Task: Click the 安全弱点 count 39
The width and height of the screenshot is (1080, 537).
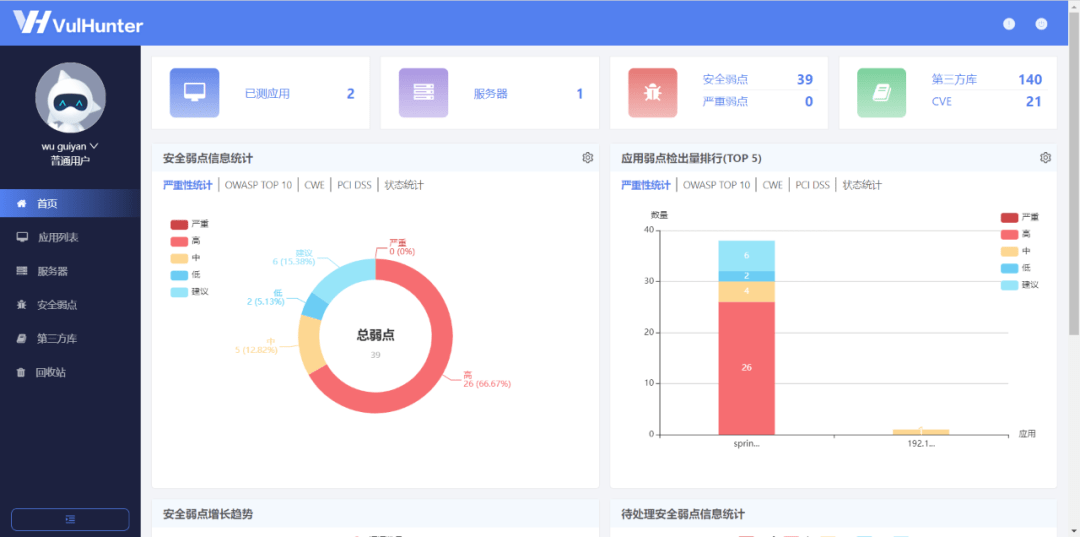Action: [x=805, y=80]
